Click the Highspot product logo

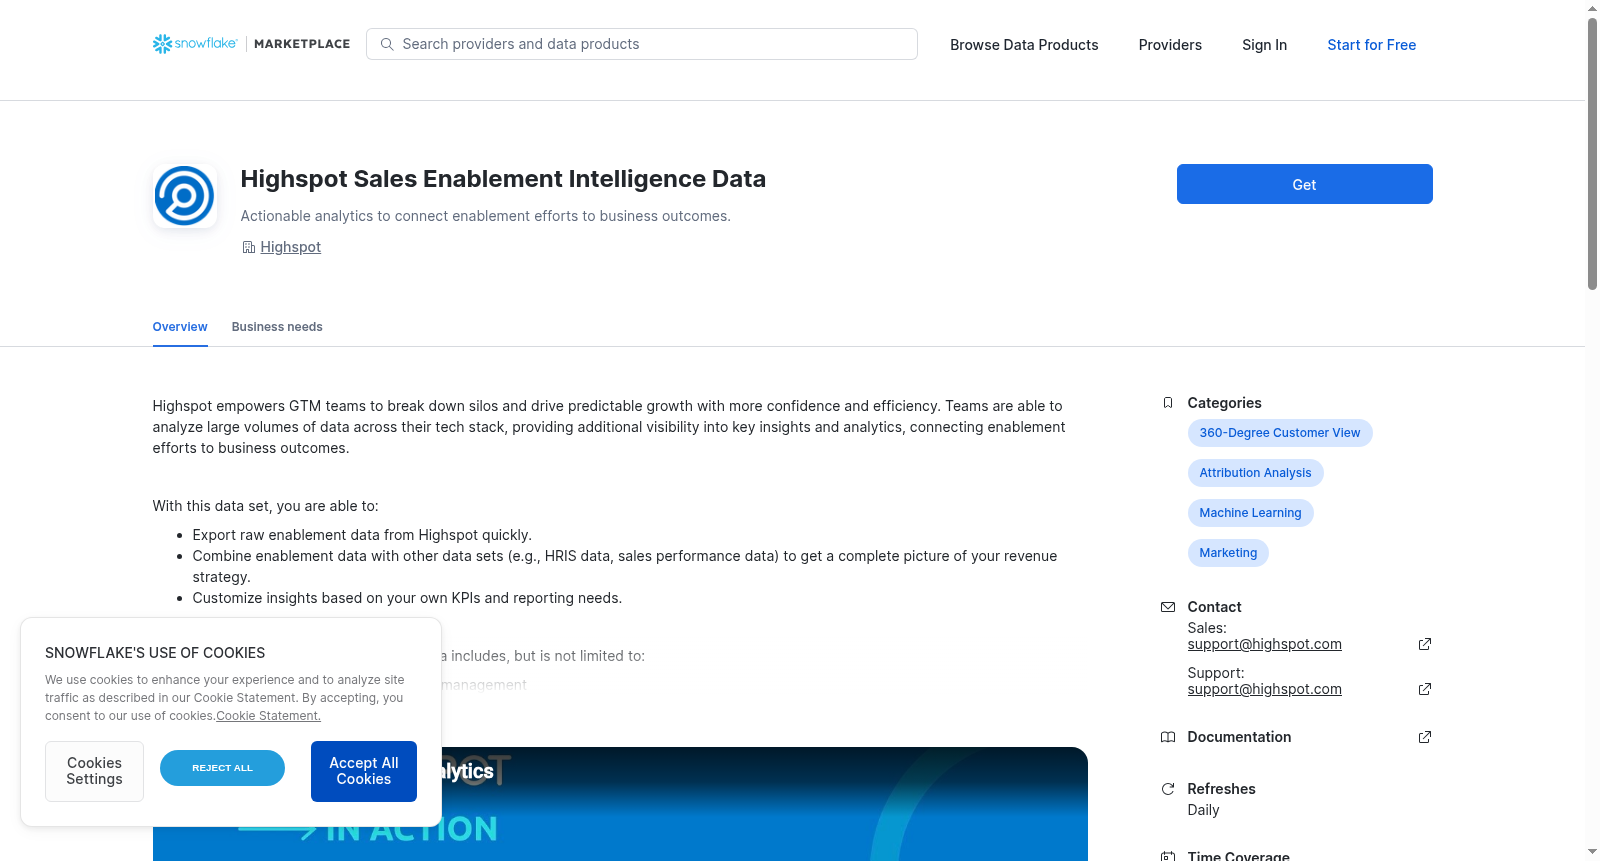(x=185, y=196)
